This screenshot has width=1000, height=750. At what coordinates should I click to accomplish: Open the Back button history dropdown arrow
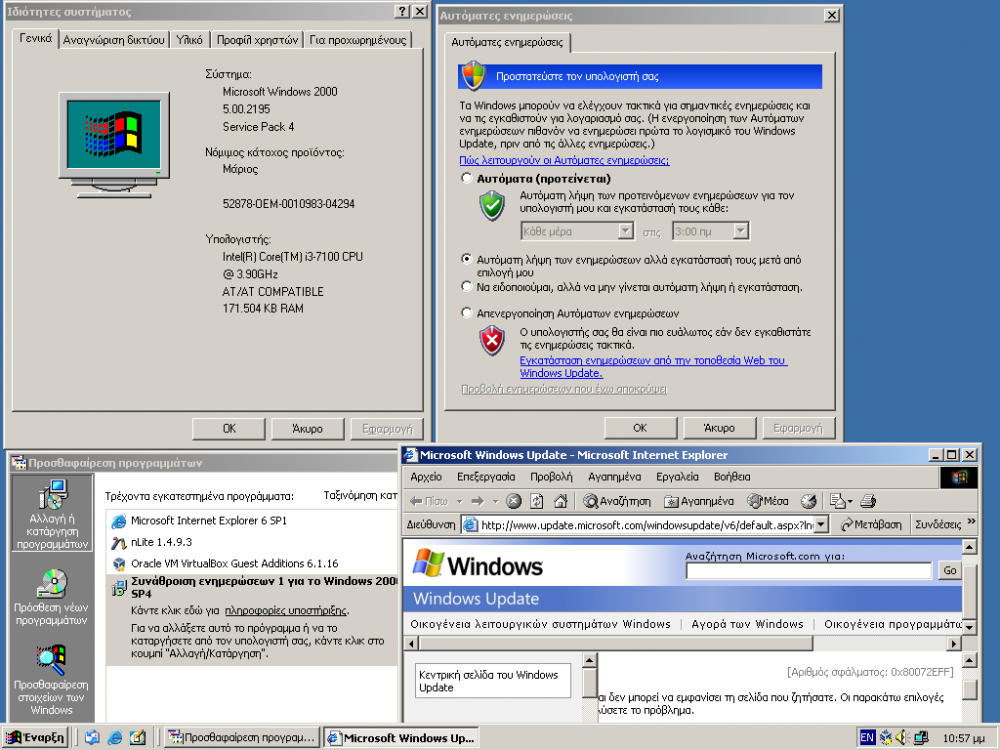tap(459, 501)
